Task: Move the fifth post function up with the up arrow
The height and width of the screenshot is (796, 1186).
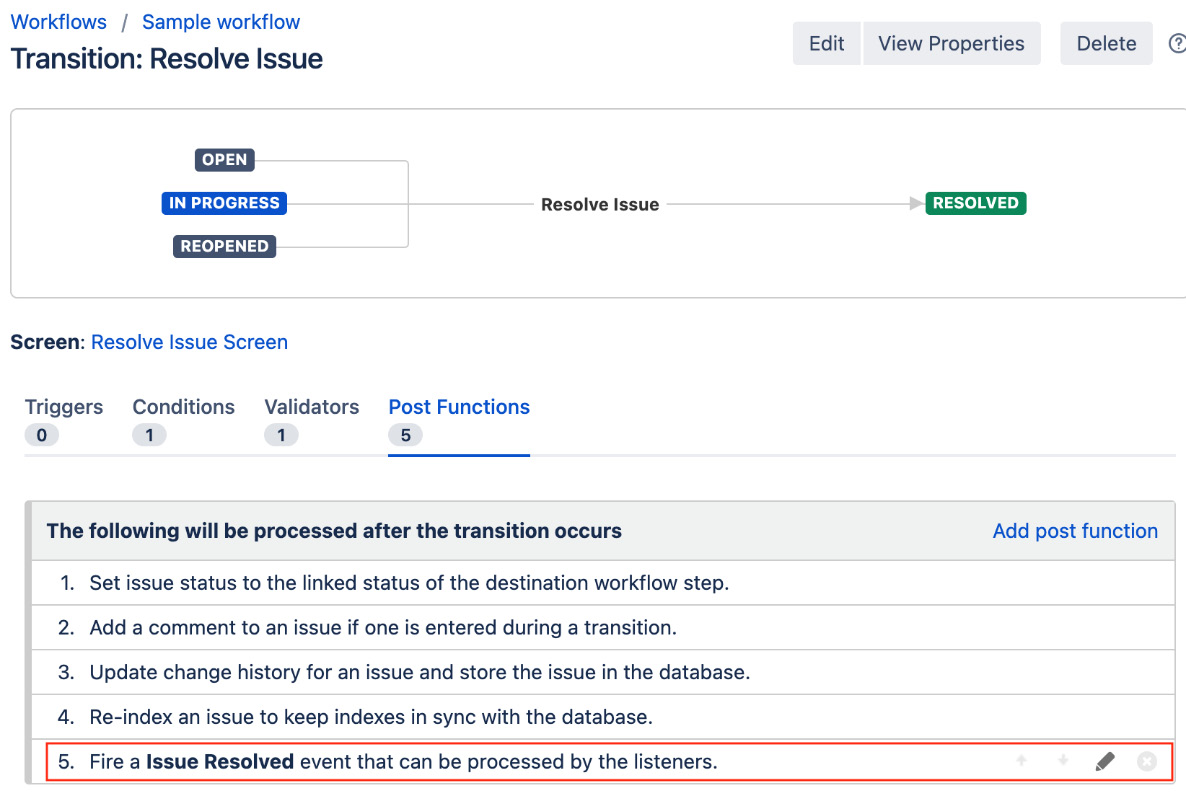Action: [1021, 761]
